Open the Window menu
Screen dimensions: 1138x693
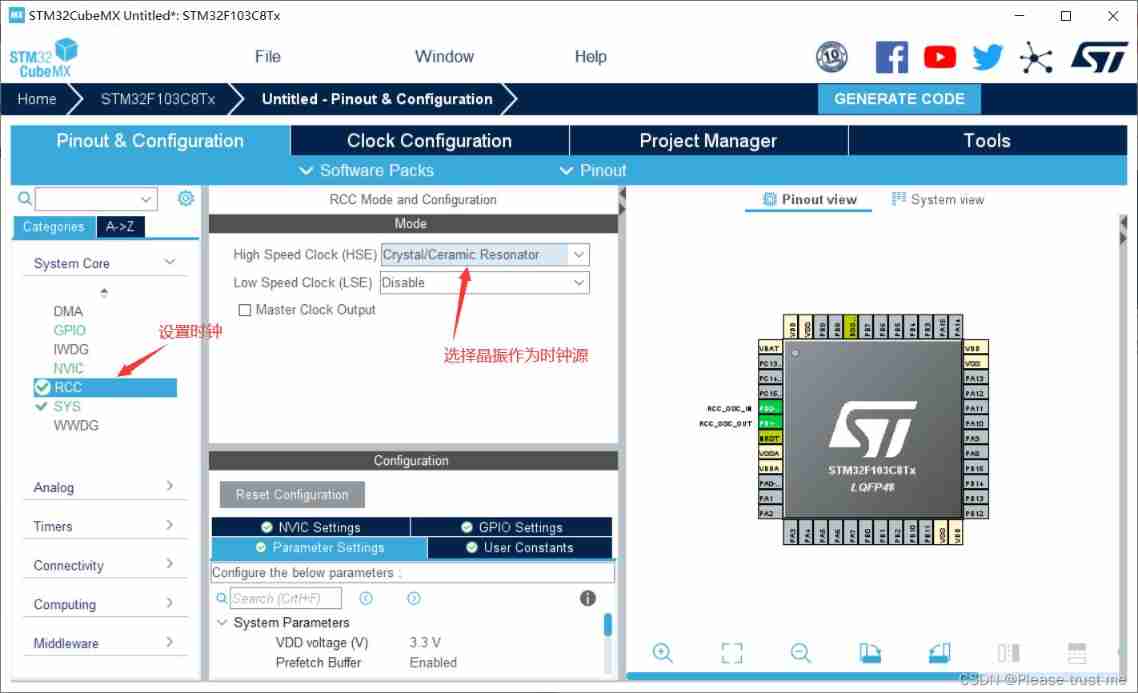click(x=444, y=57)
